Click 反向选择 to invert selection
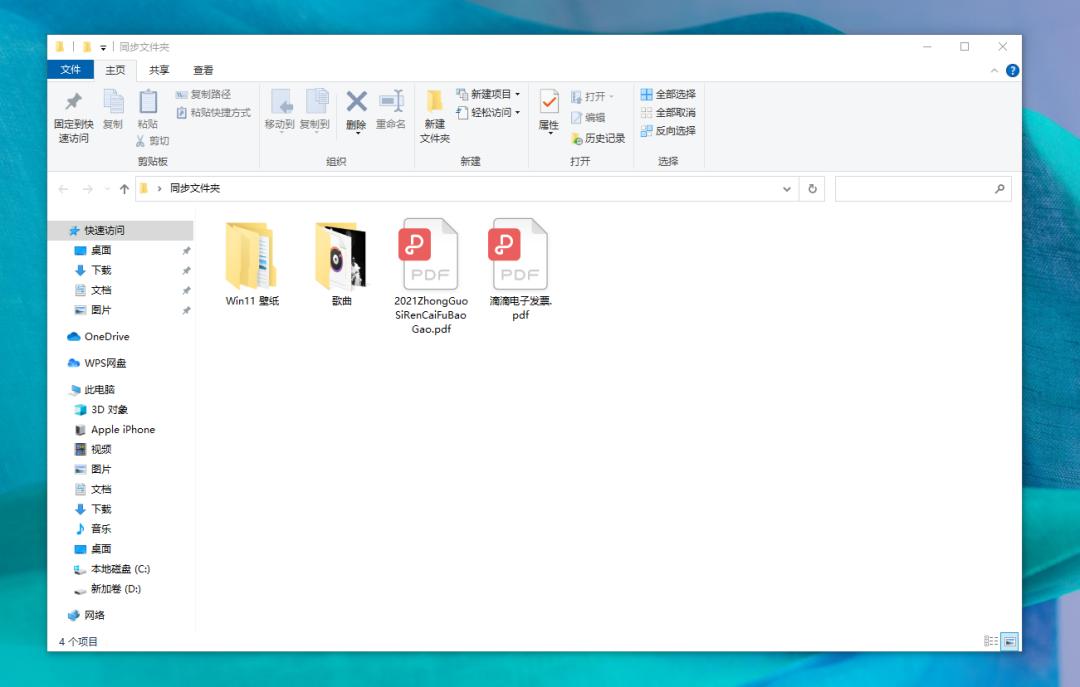Viewport: 1080px width, 687px height. (668, 131)
